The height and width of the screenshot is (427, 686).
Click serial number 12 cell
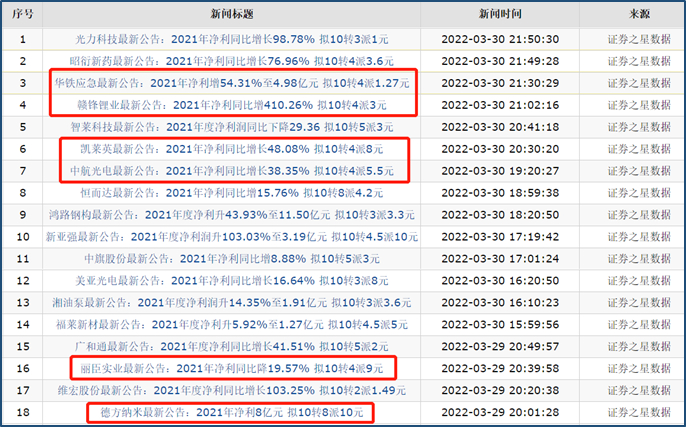click(x=23, y=280)
